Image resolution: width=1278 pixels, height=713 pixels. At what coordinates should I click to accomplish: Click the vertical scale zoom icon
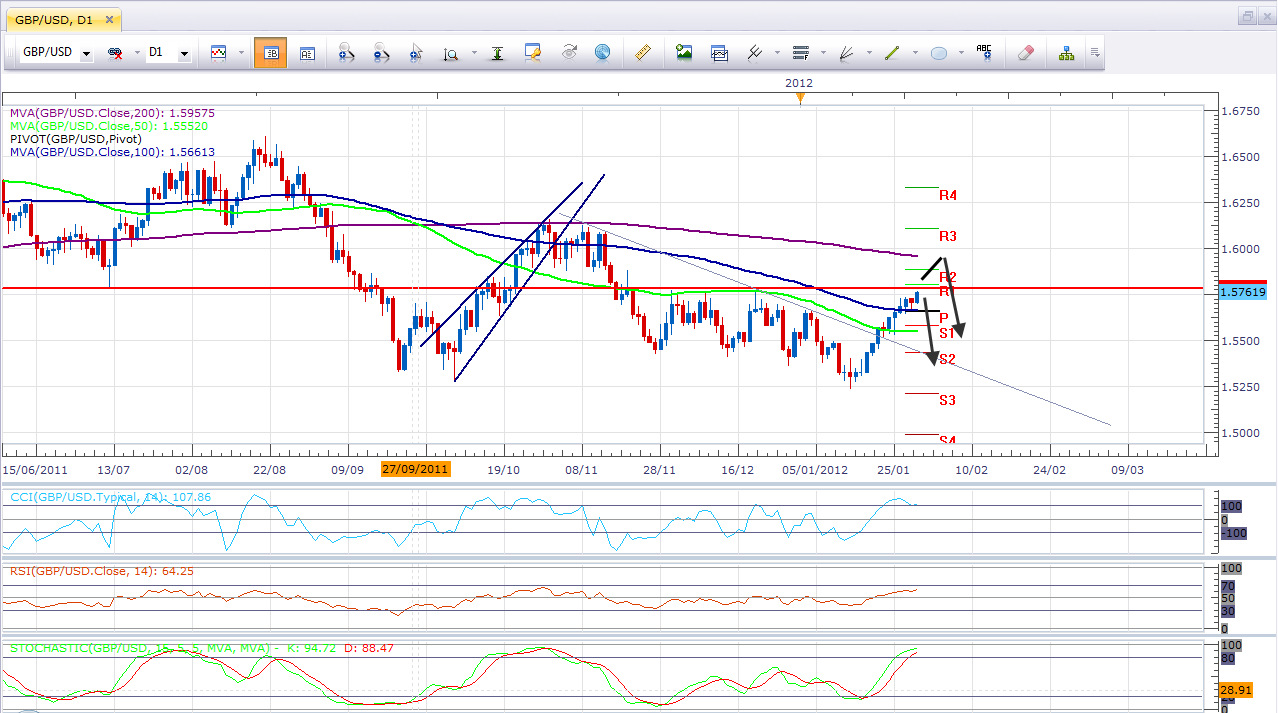point(450,53)
